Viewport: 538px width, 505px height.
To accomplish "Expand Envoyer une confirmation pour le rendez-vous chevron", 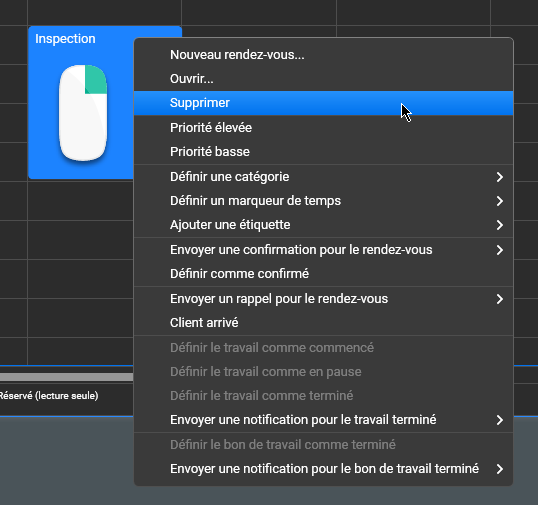I will [500, 250].
